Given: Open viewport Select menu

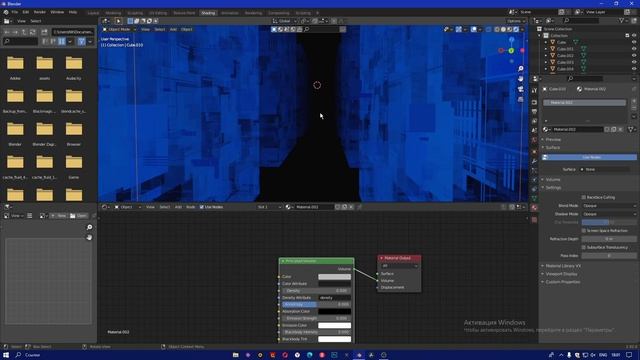Looking at the screenshot, I should (x=160, y=29).
